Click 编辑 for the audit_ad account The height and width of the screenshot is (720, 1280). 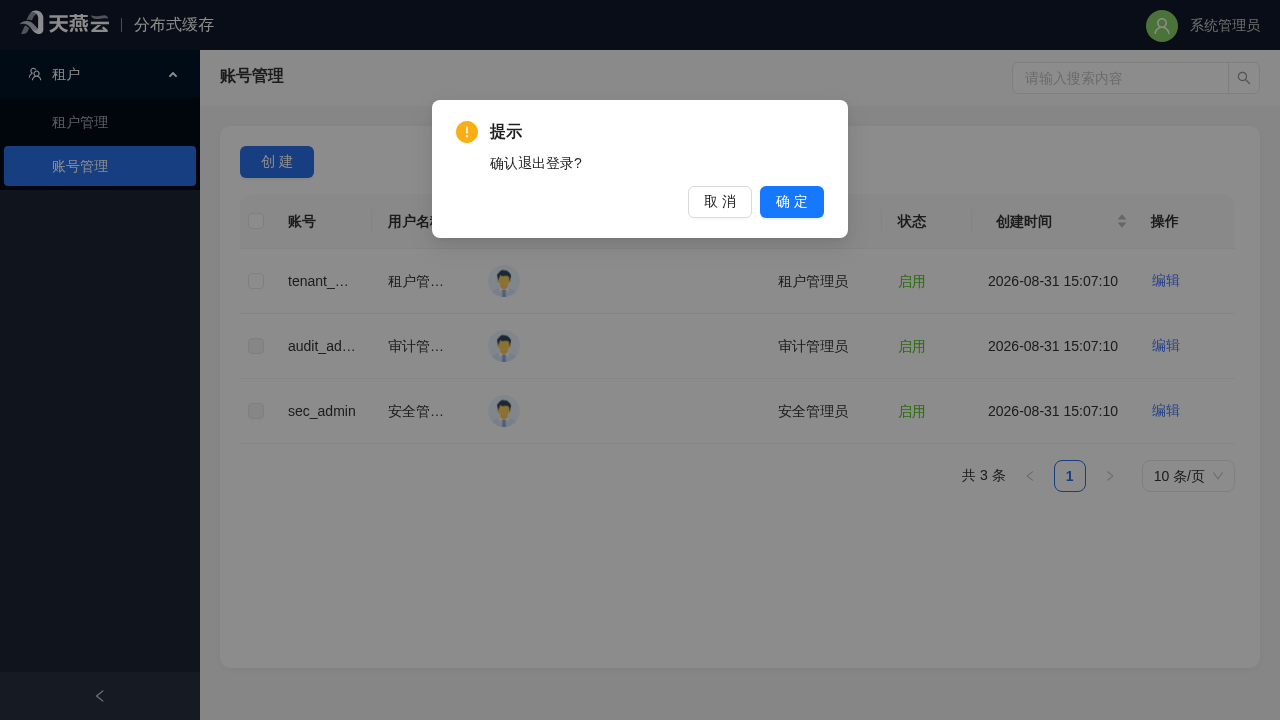click(x=1166, y=346)
